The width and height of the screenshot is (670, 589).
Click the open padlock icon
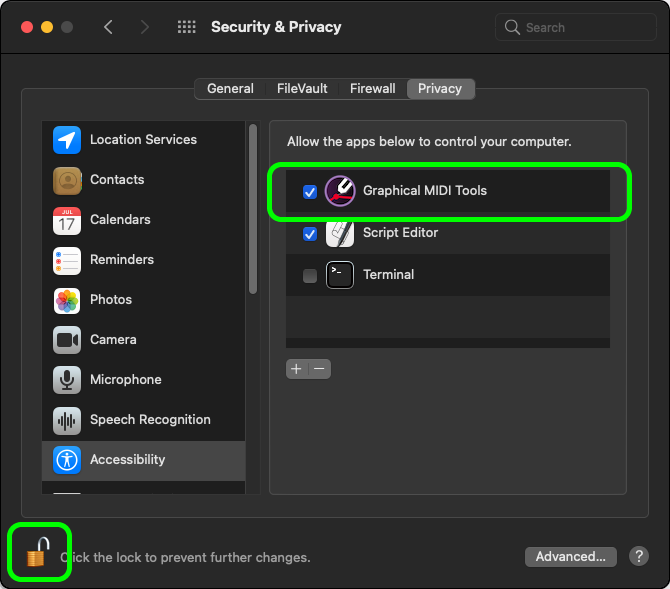tap(38, 552)
